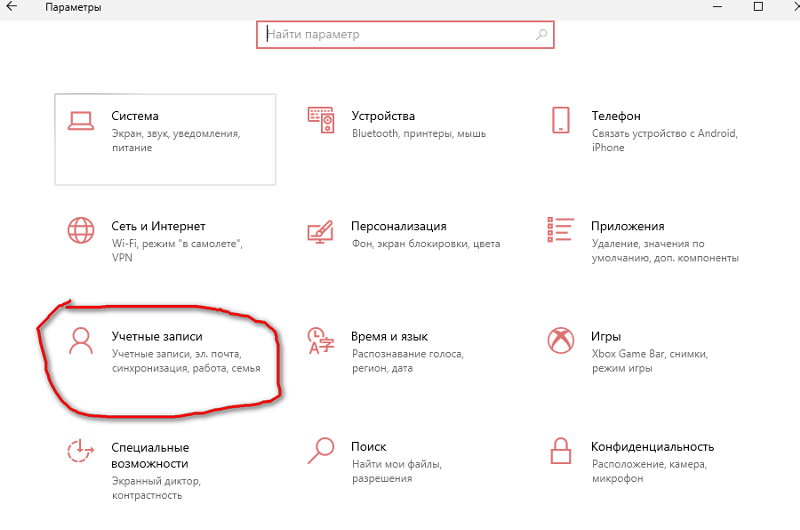Click the text Wi-Fi, режим "в самолете", VPN
Screen dimensions: 800x530
[177, 250]
